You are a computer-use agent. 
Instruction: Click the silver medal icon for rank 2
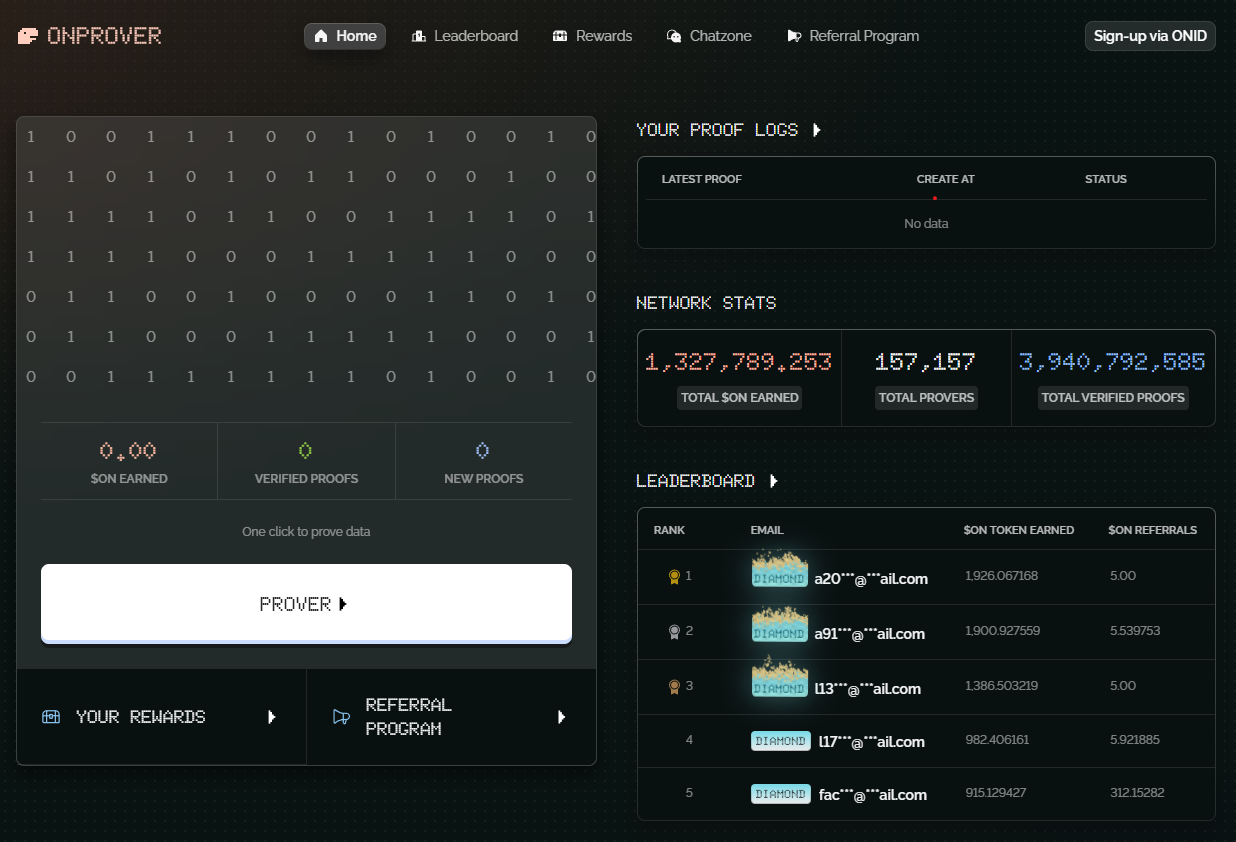click(674, 631)
